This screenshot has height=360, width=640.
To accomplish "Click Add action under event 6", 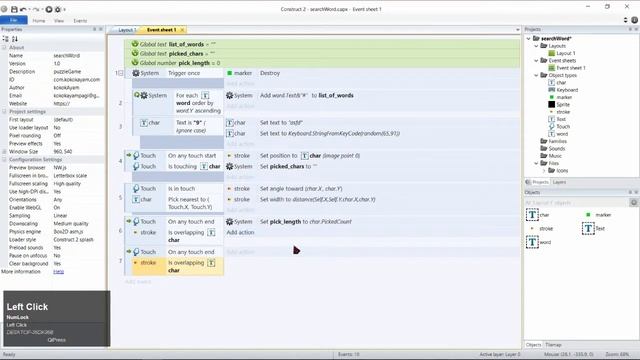I will click(240, 232).
